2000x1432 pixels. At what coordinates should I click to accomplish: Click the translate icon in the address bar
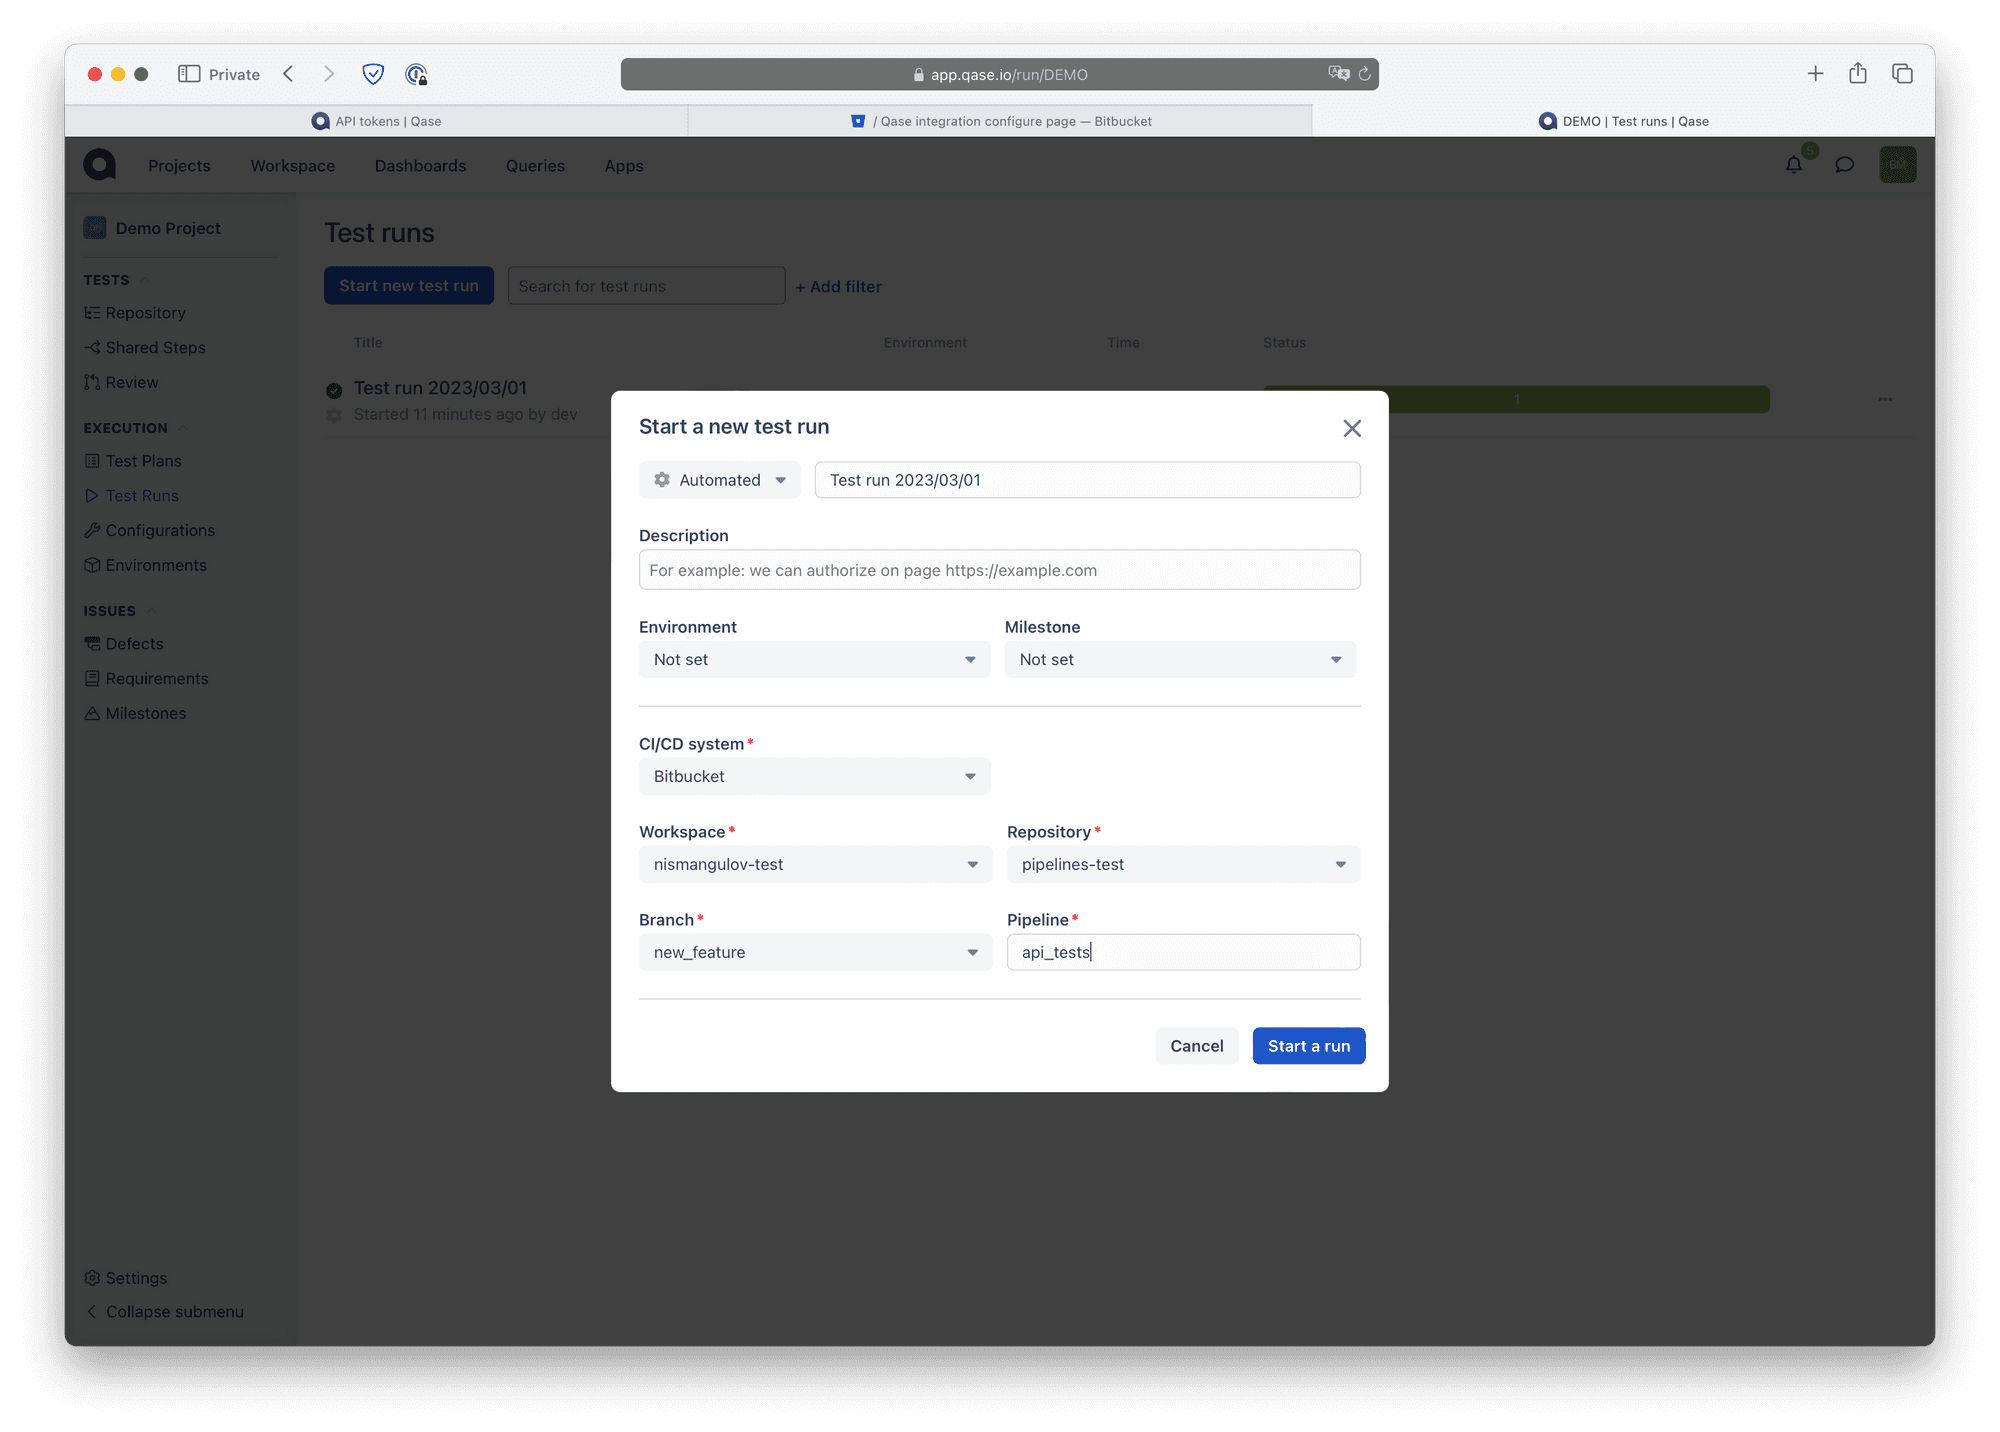click(1338, 73)
